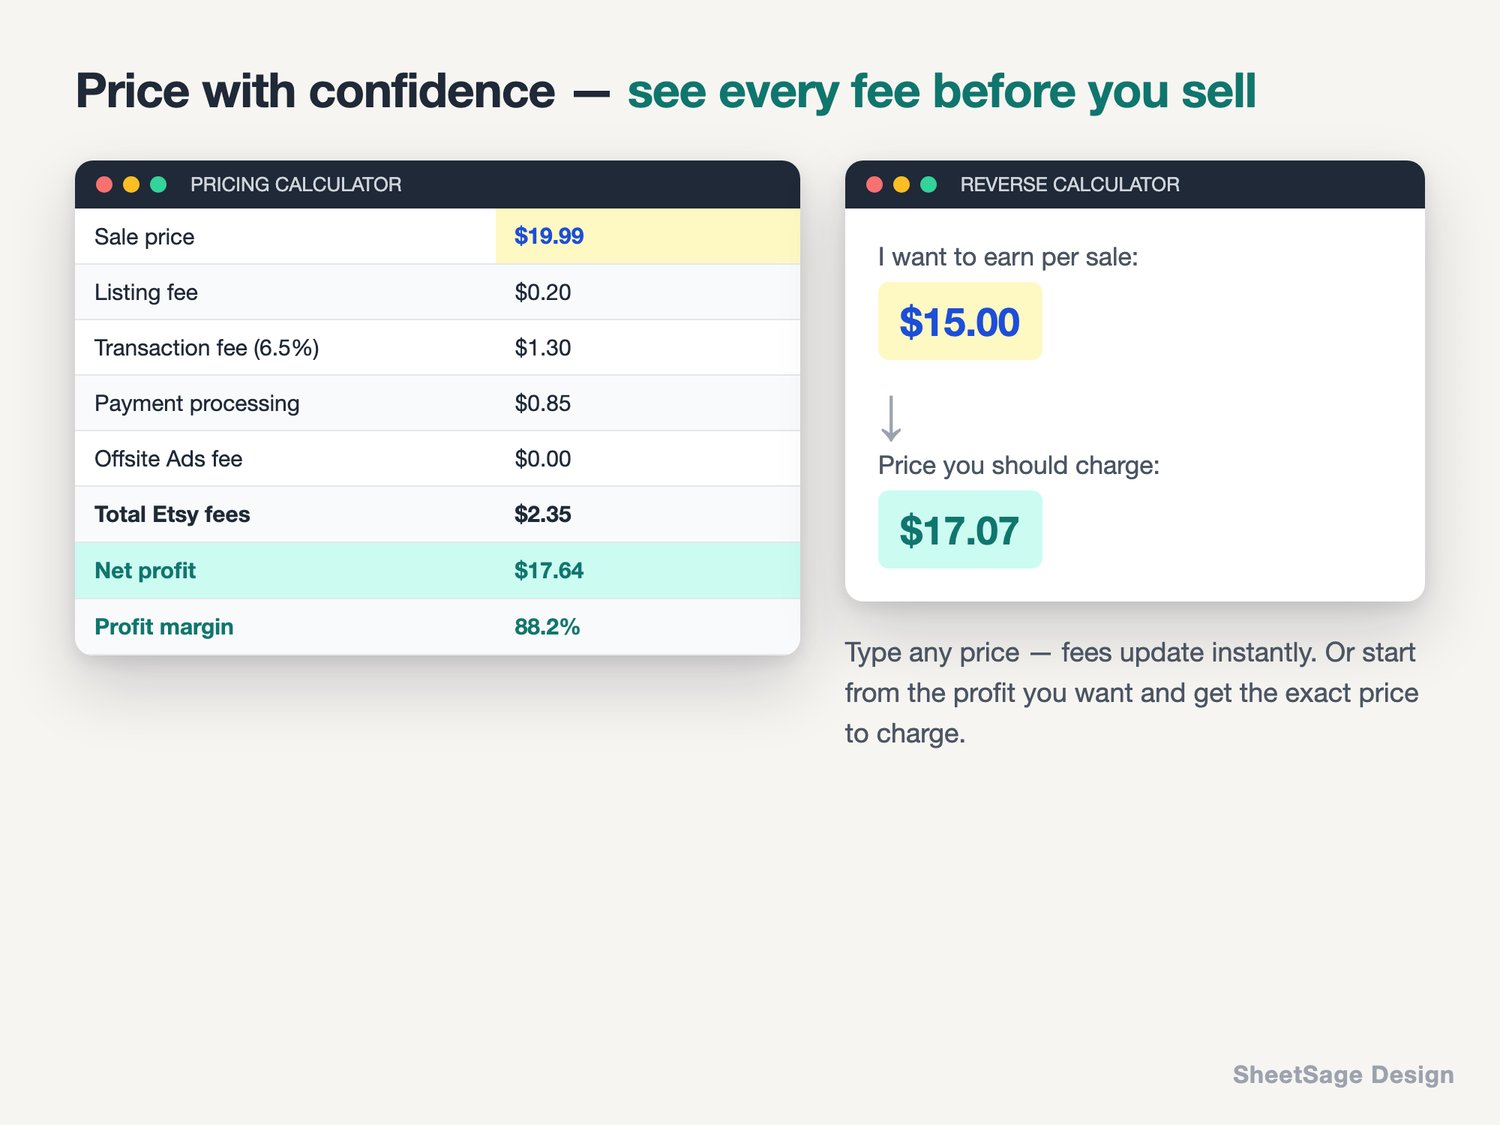The image size is (1500, 1125).
Task: Click the PRICING CALCULATOR title bar text
Action: (x=296, y=184)
